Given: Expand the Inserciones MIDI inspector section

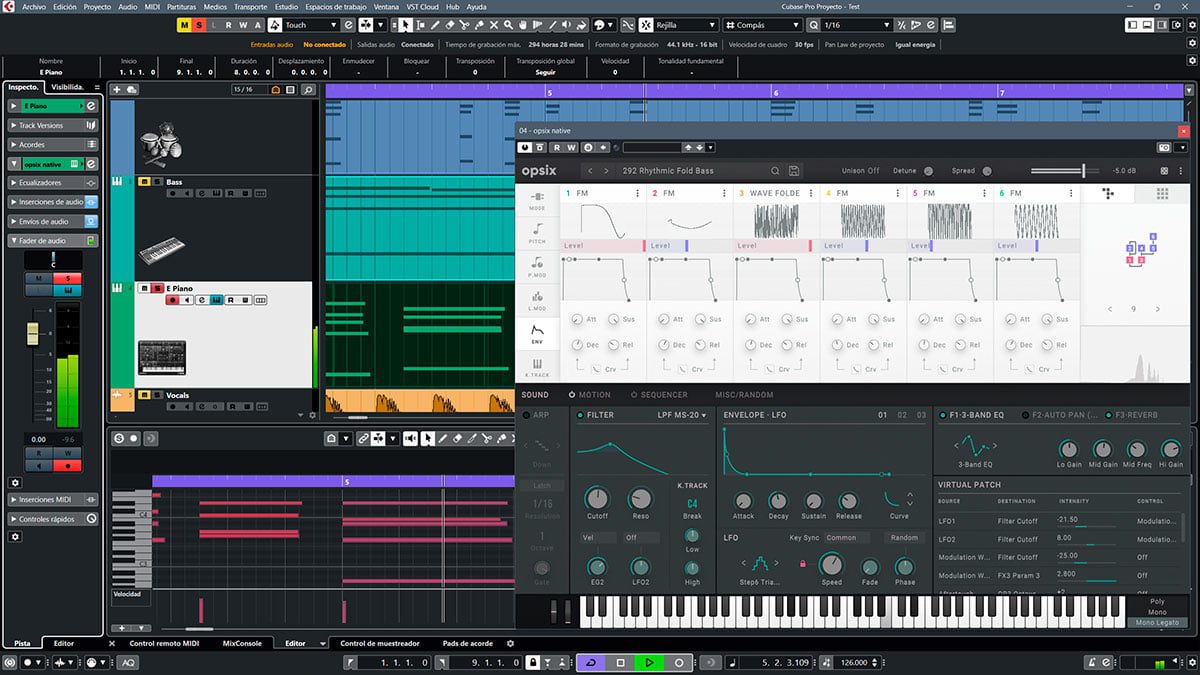Looking at the screenshot, I should pyautogui.click(x=54, y=499).
